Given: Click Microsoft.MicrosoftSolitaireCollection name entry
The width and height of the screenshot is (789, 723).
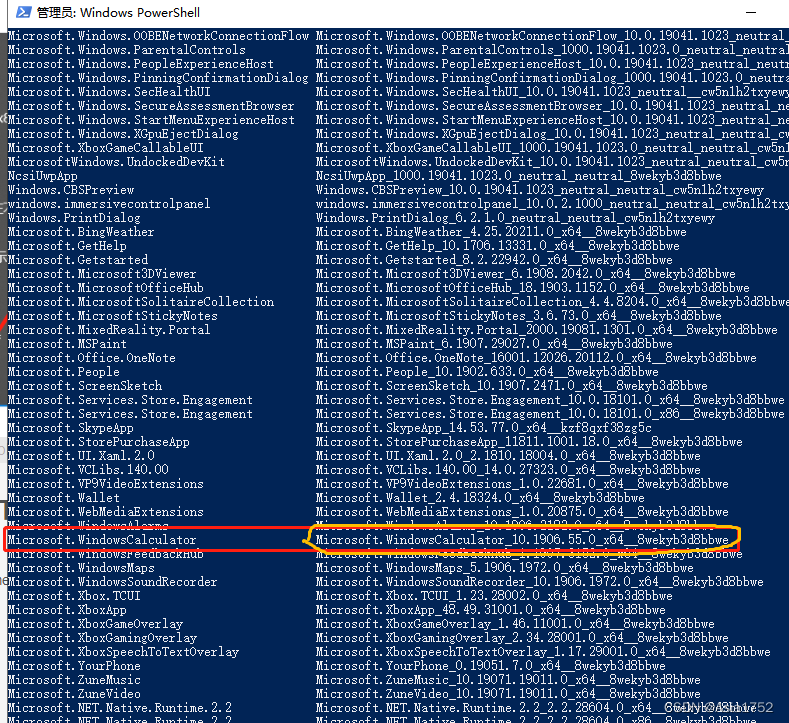Looking at the screenshot, I should [x=140, y=302].
